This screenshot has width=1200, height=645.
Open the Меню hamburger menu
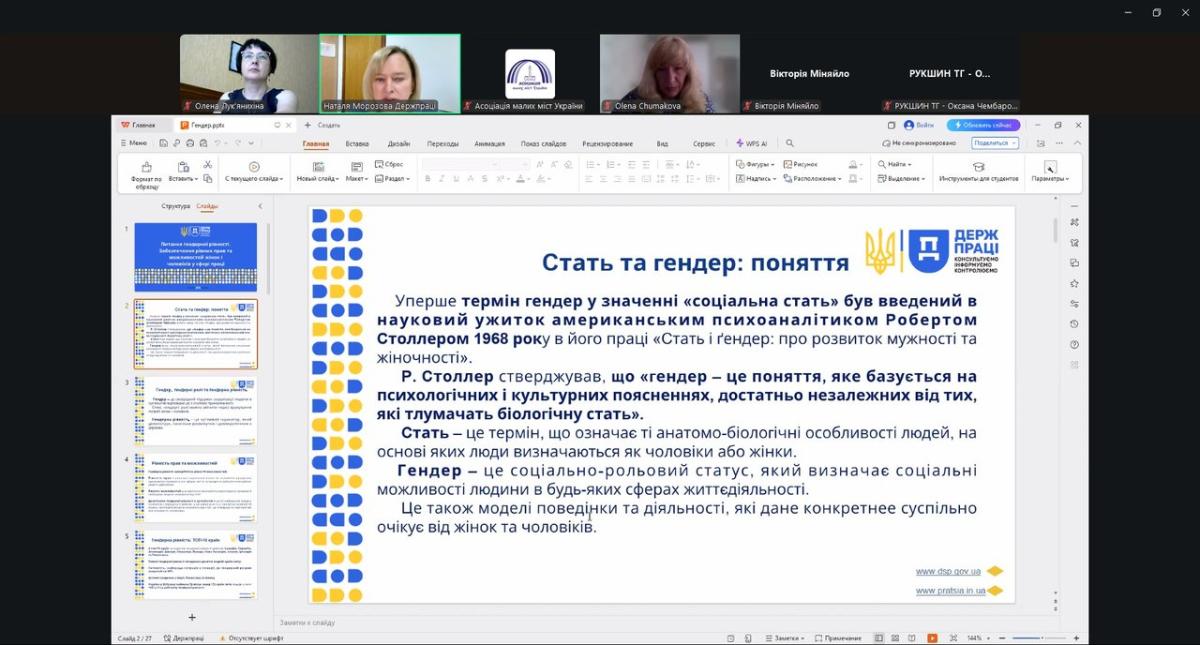point(133,143)
